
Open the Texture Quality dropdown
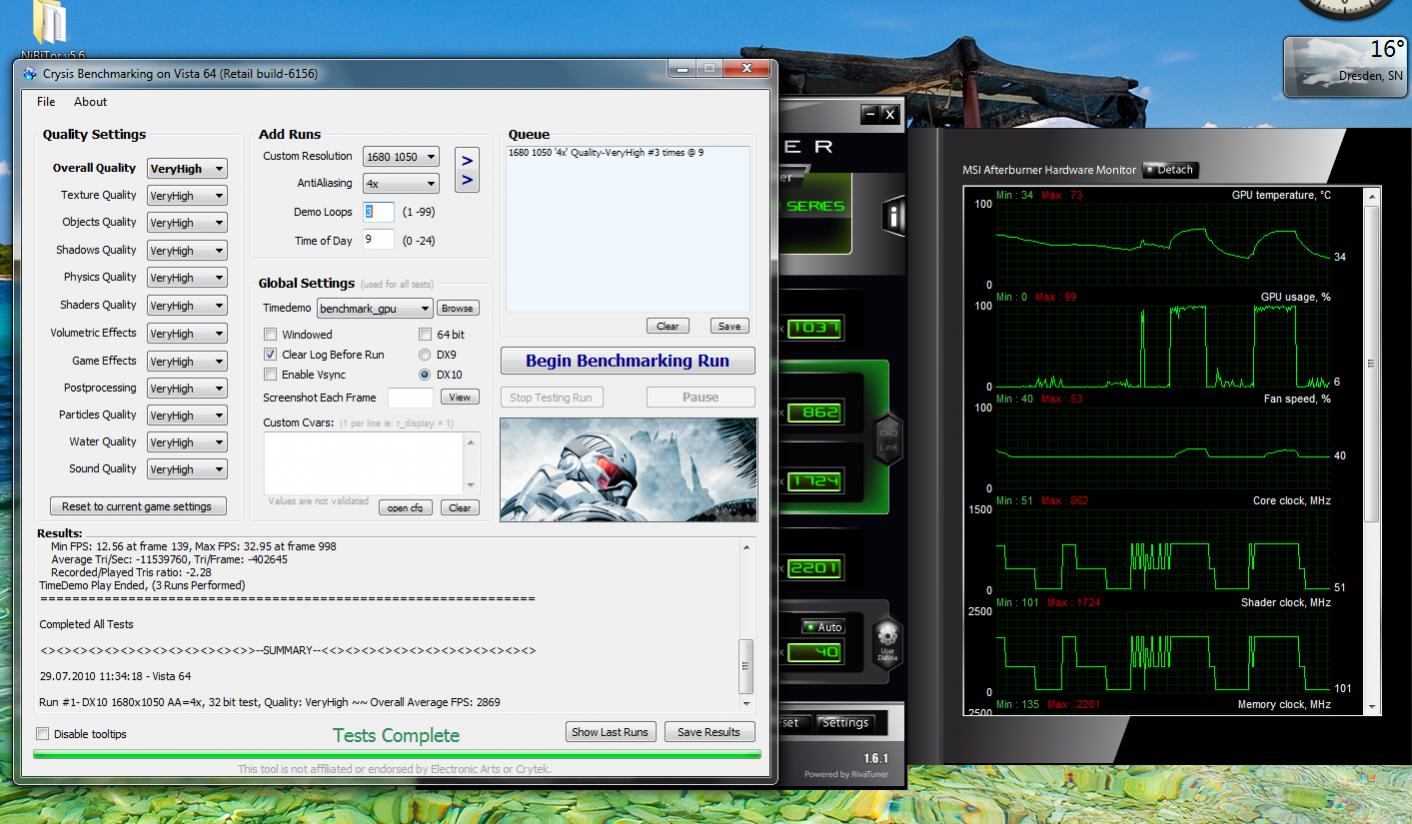coord(187,196)
